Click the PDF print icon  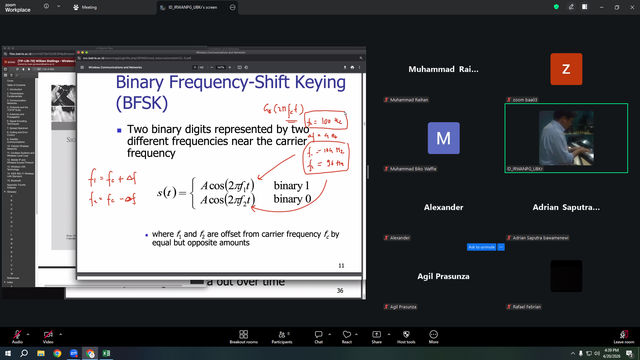pos(352,67)
